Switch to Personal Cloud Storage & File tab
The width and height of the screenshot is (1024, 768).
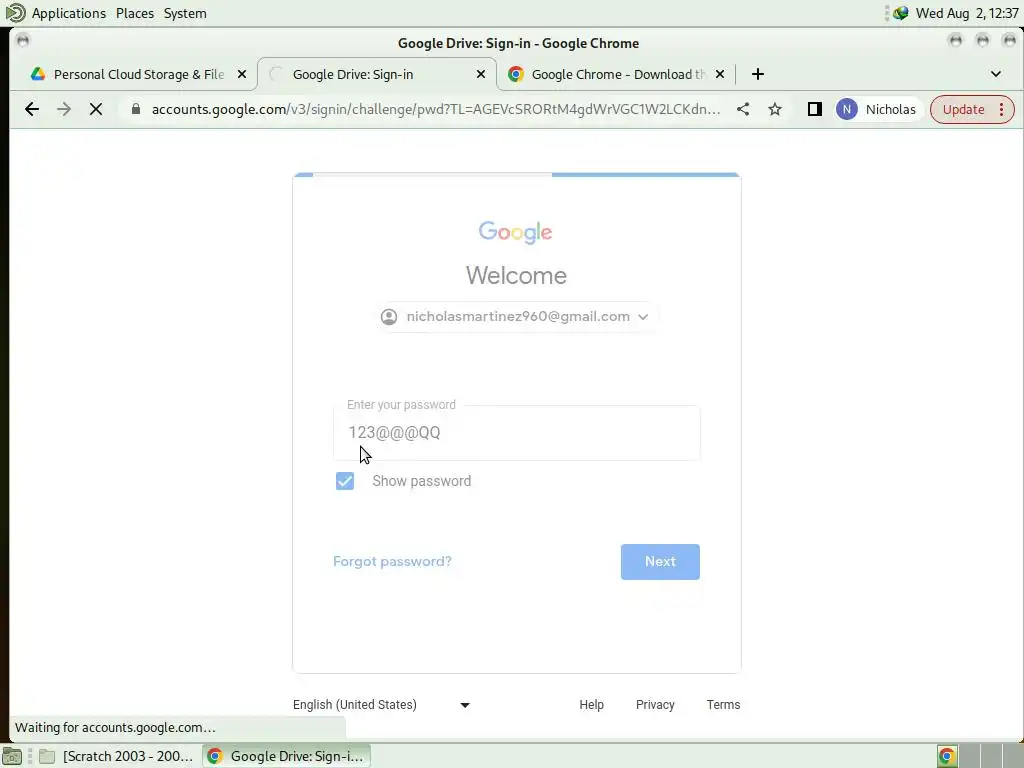click(138, 74)
